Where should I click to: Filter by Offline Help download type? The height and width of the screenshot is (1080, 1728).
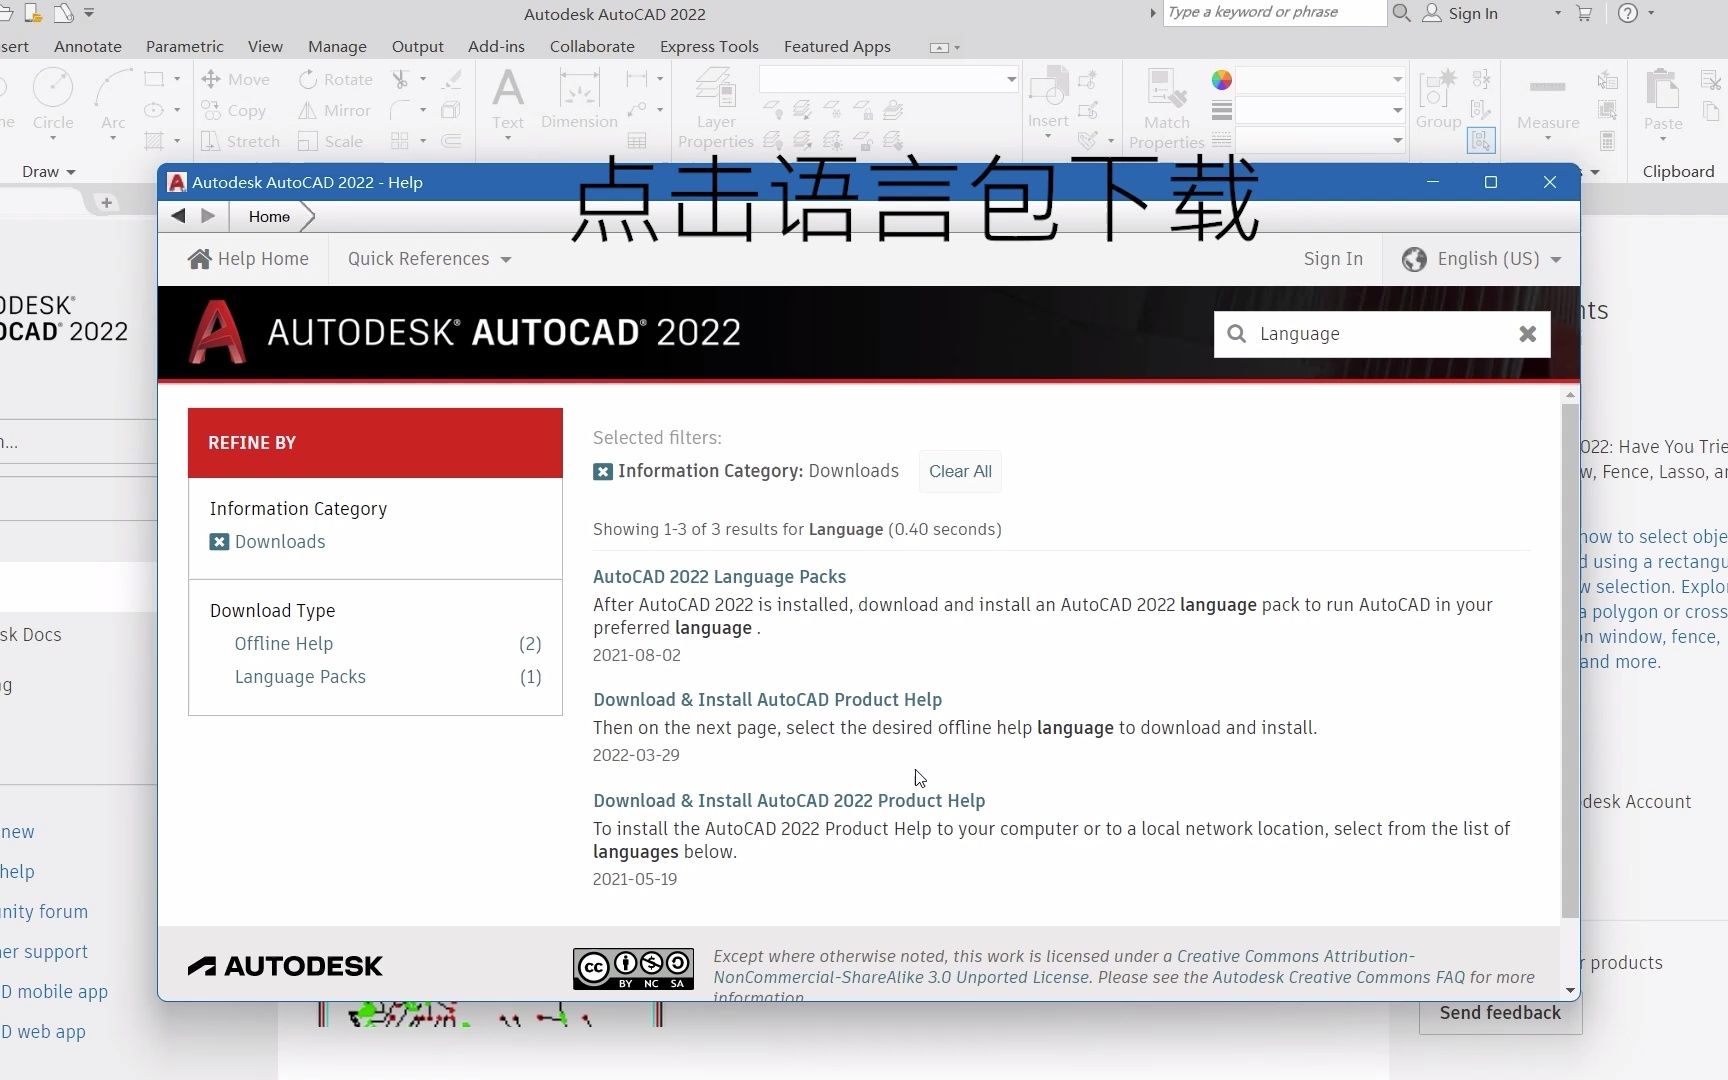pyautogui.click(x=284, y=644)
